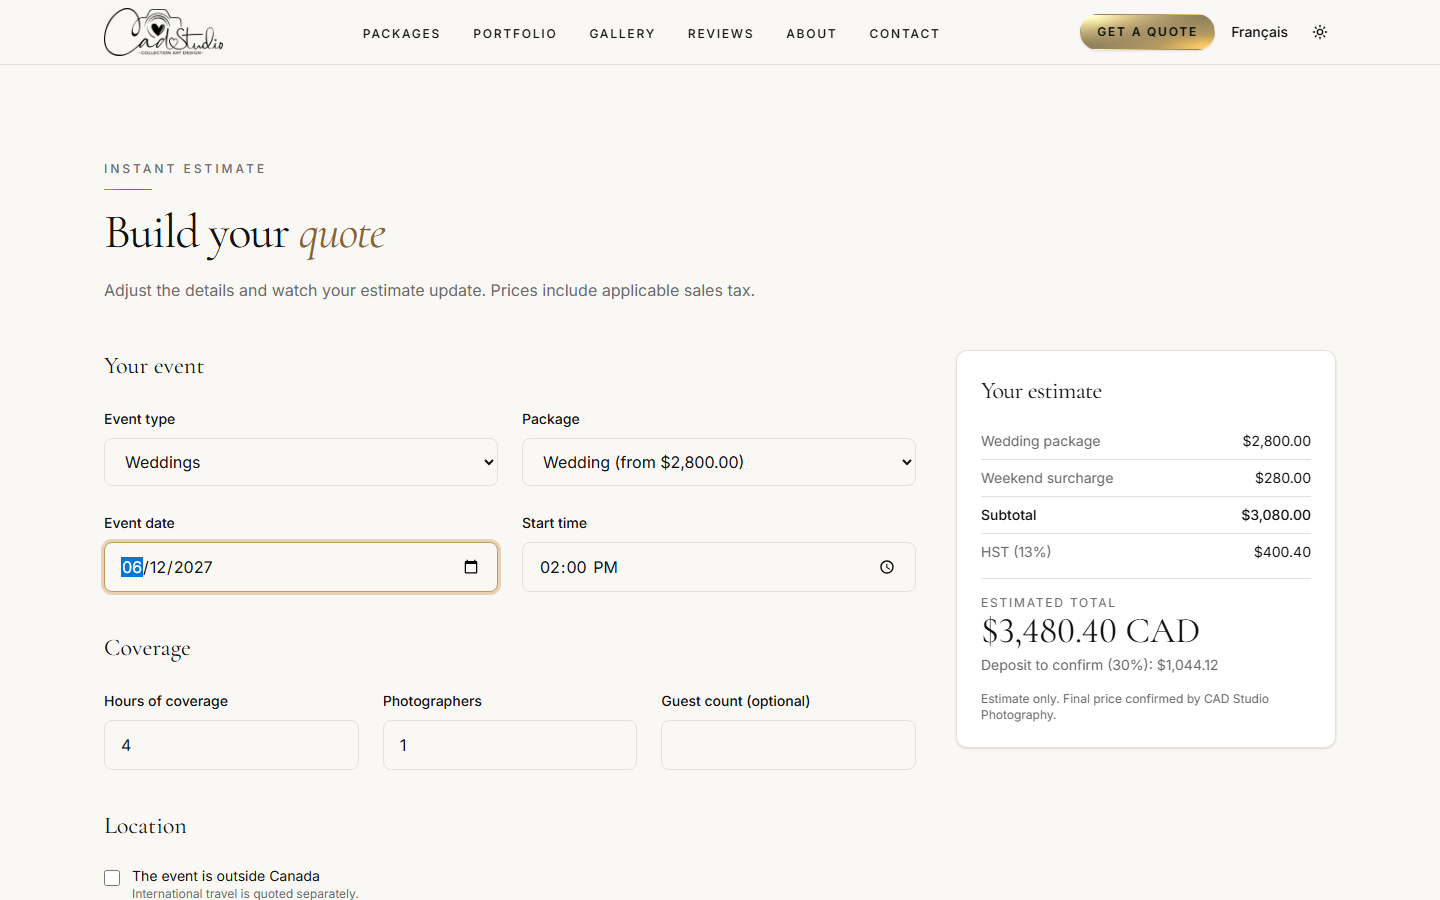This screenshot has height=900, width=1440.
Task: Expand the Event type Weddings dropdown
Action: pyautogui.click(x=301, y=462)
